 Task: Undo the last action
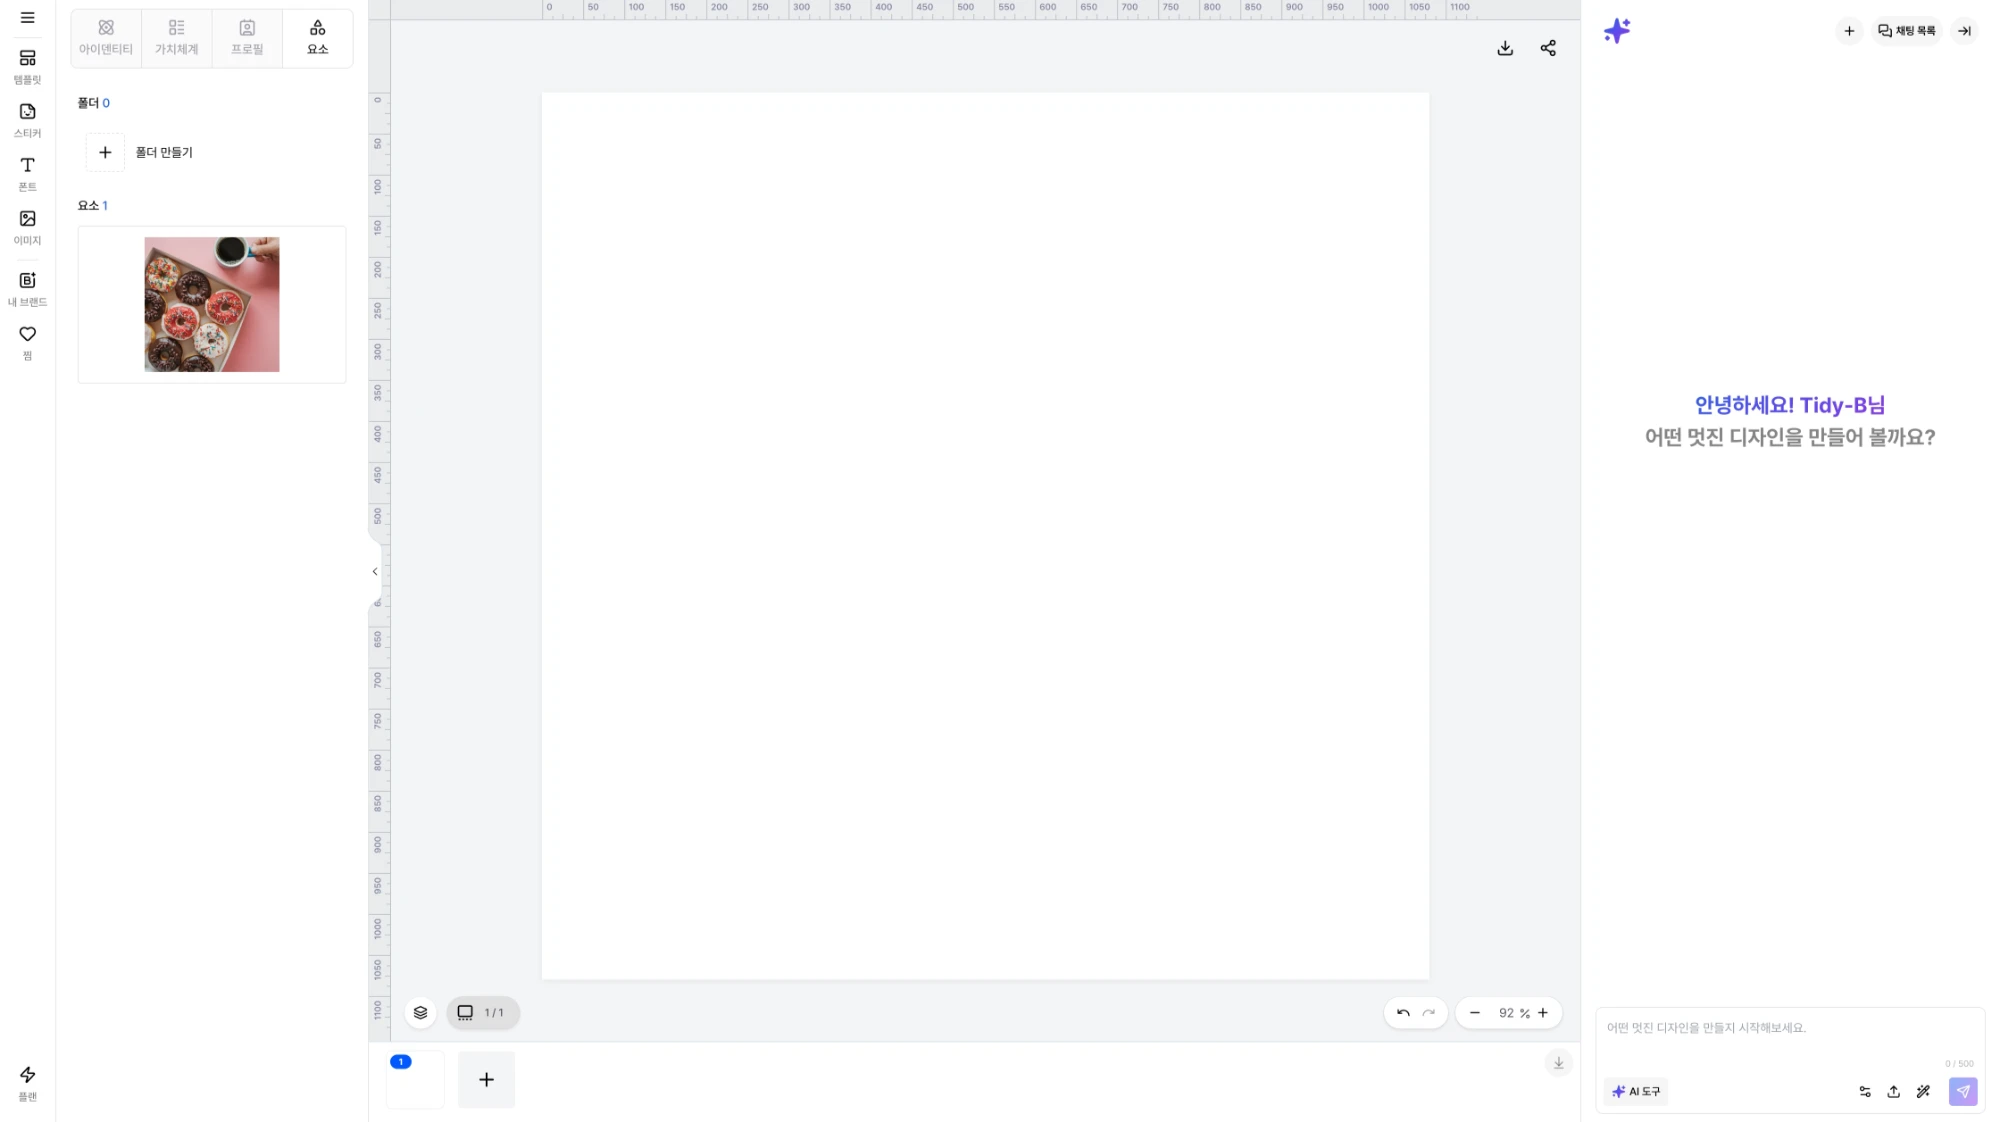pos(1403,1013)
